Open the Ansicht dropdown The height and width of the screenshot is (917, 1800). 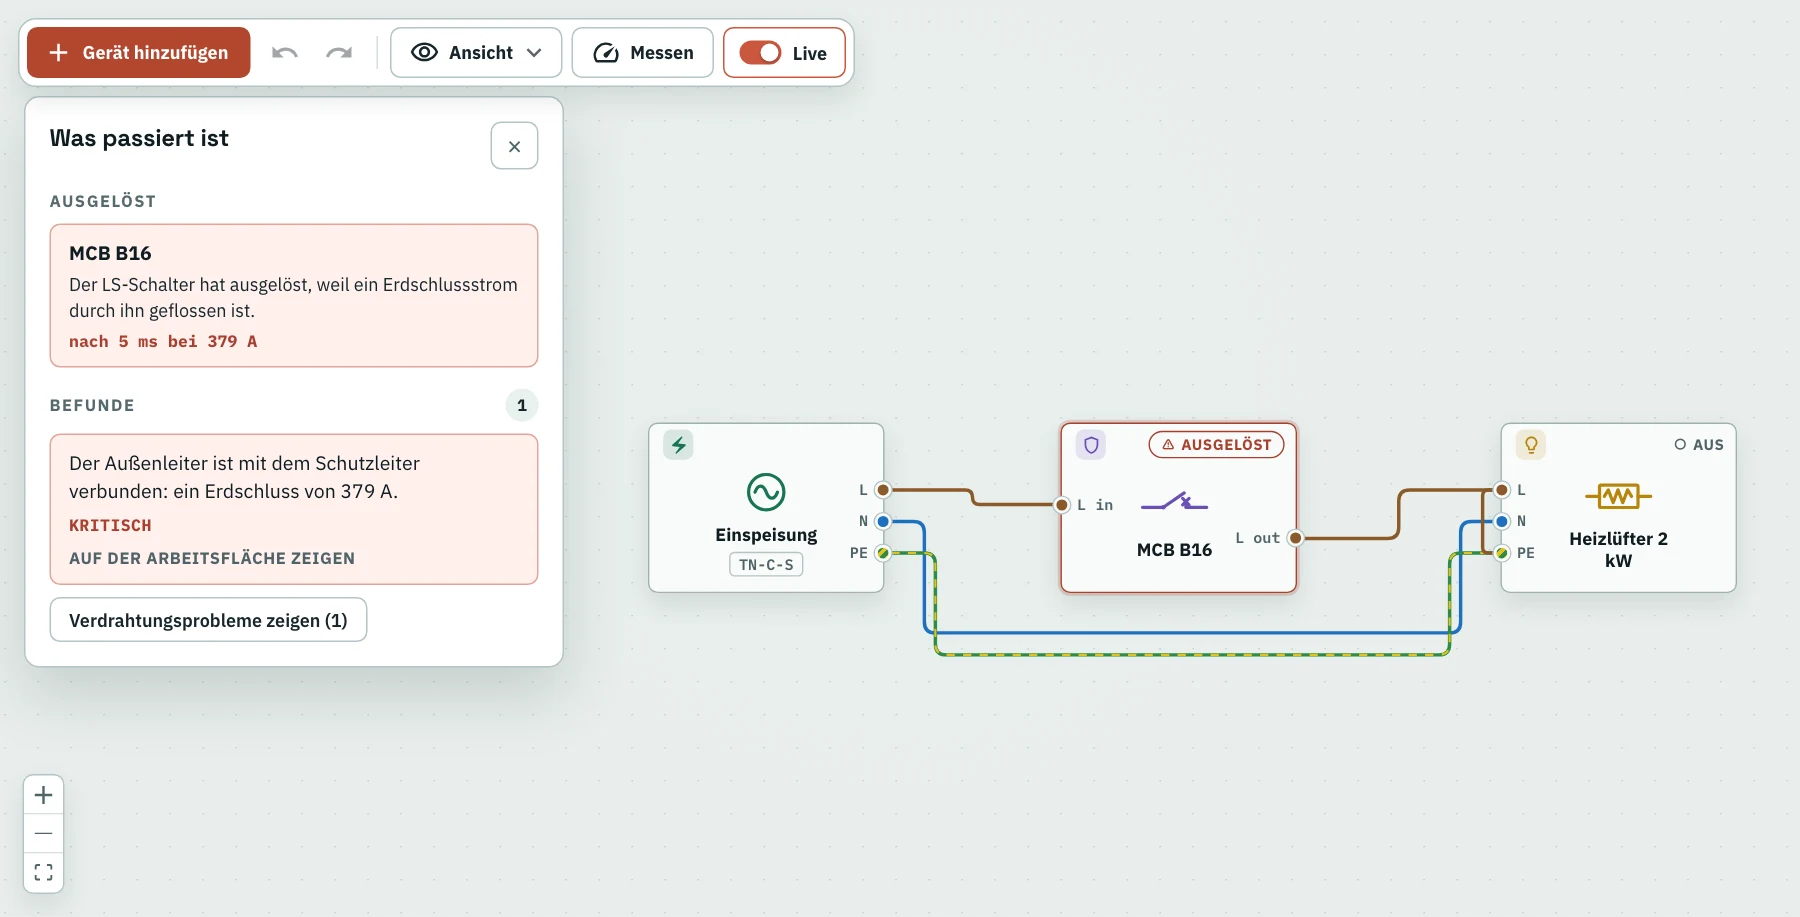tap(476, 52)
